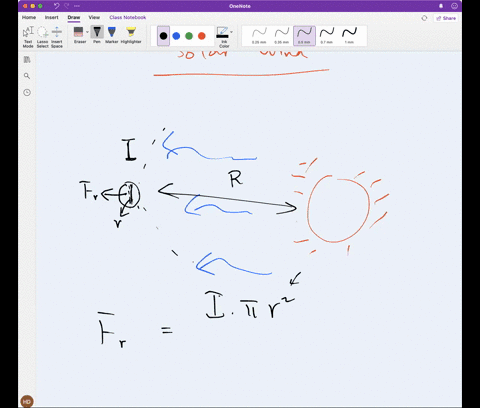Image resolution: width=480 pixels, height=408 pixels.
Task: Open the Class Notebook tab
Action: (x=128, y=17)
